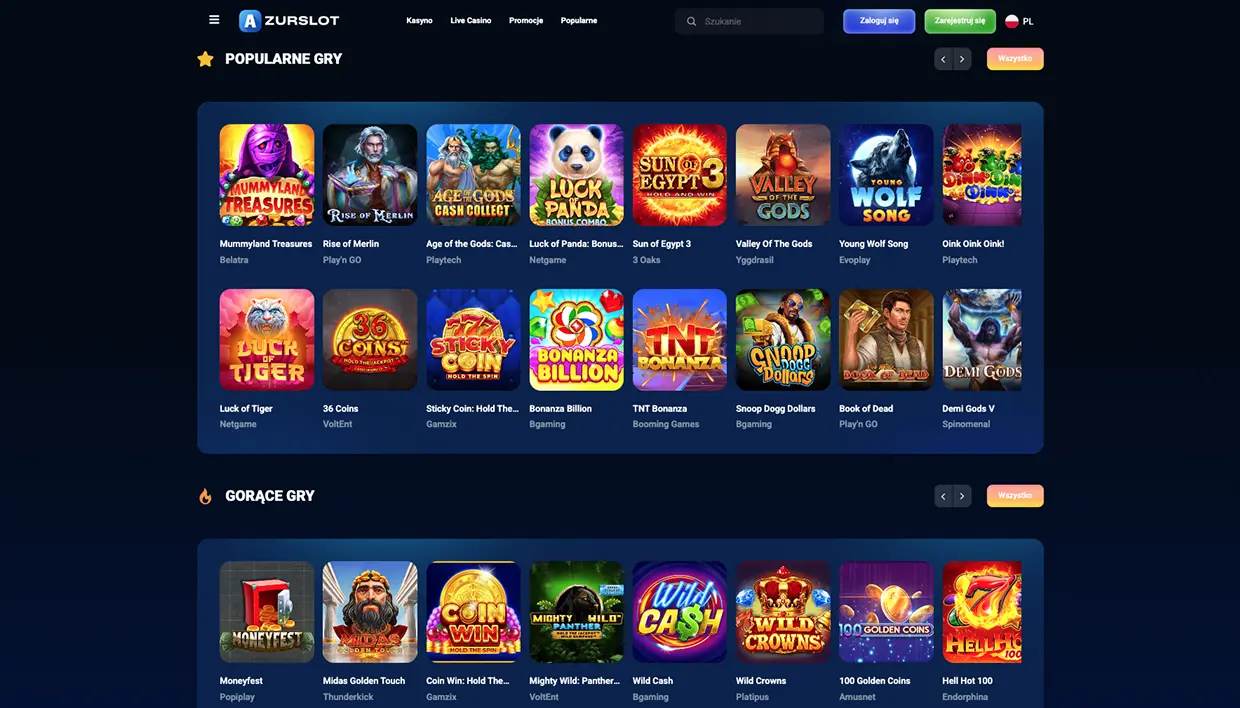Click the Zaloguj się button
Viewport: 1240px width, 708px height.
(x=879, y=21)
